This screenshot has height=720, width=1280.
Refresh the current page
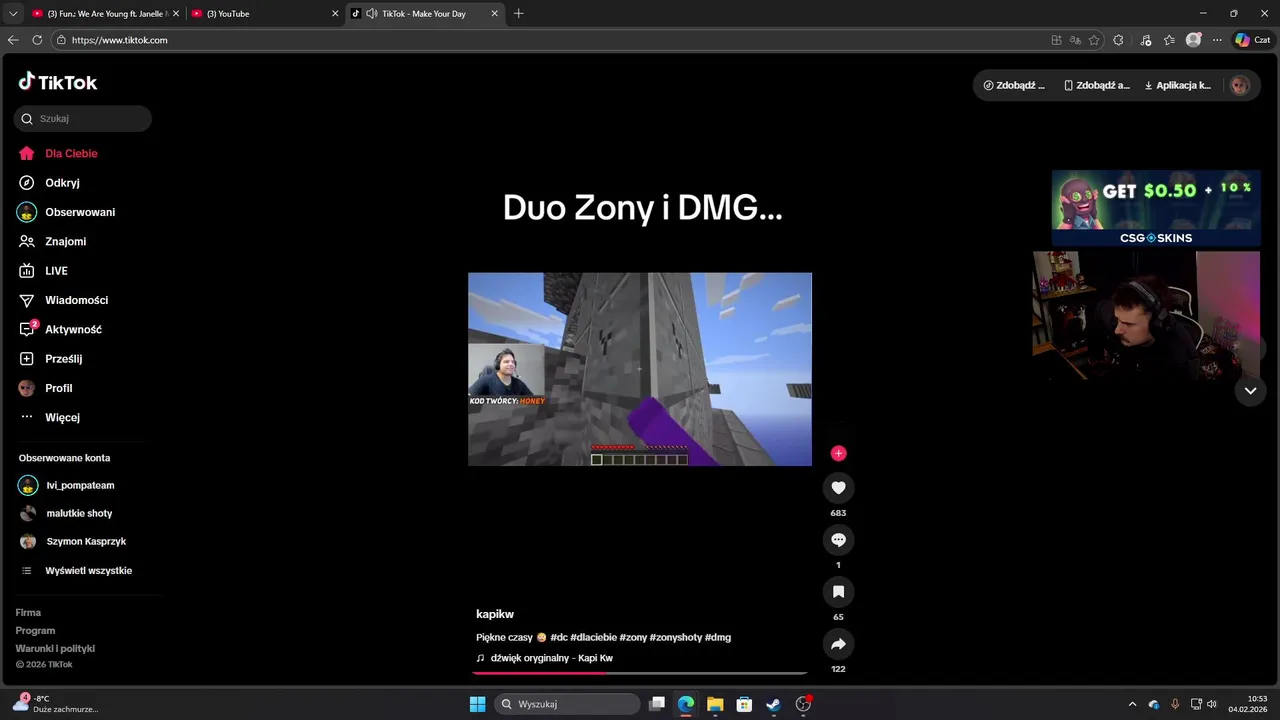click(x=37, y=40)
